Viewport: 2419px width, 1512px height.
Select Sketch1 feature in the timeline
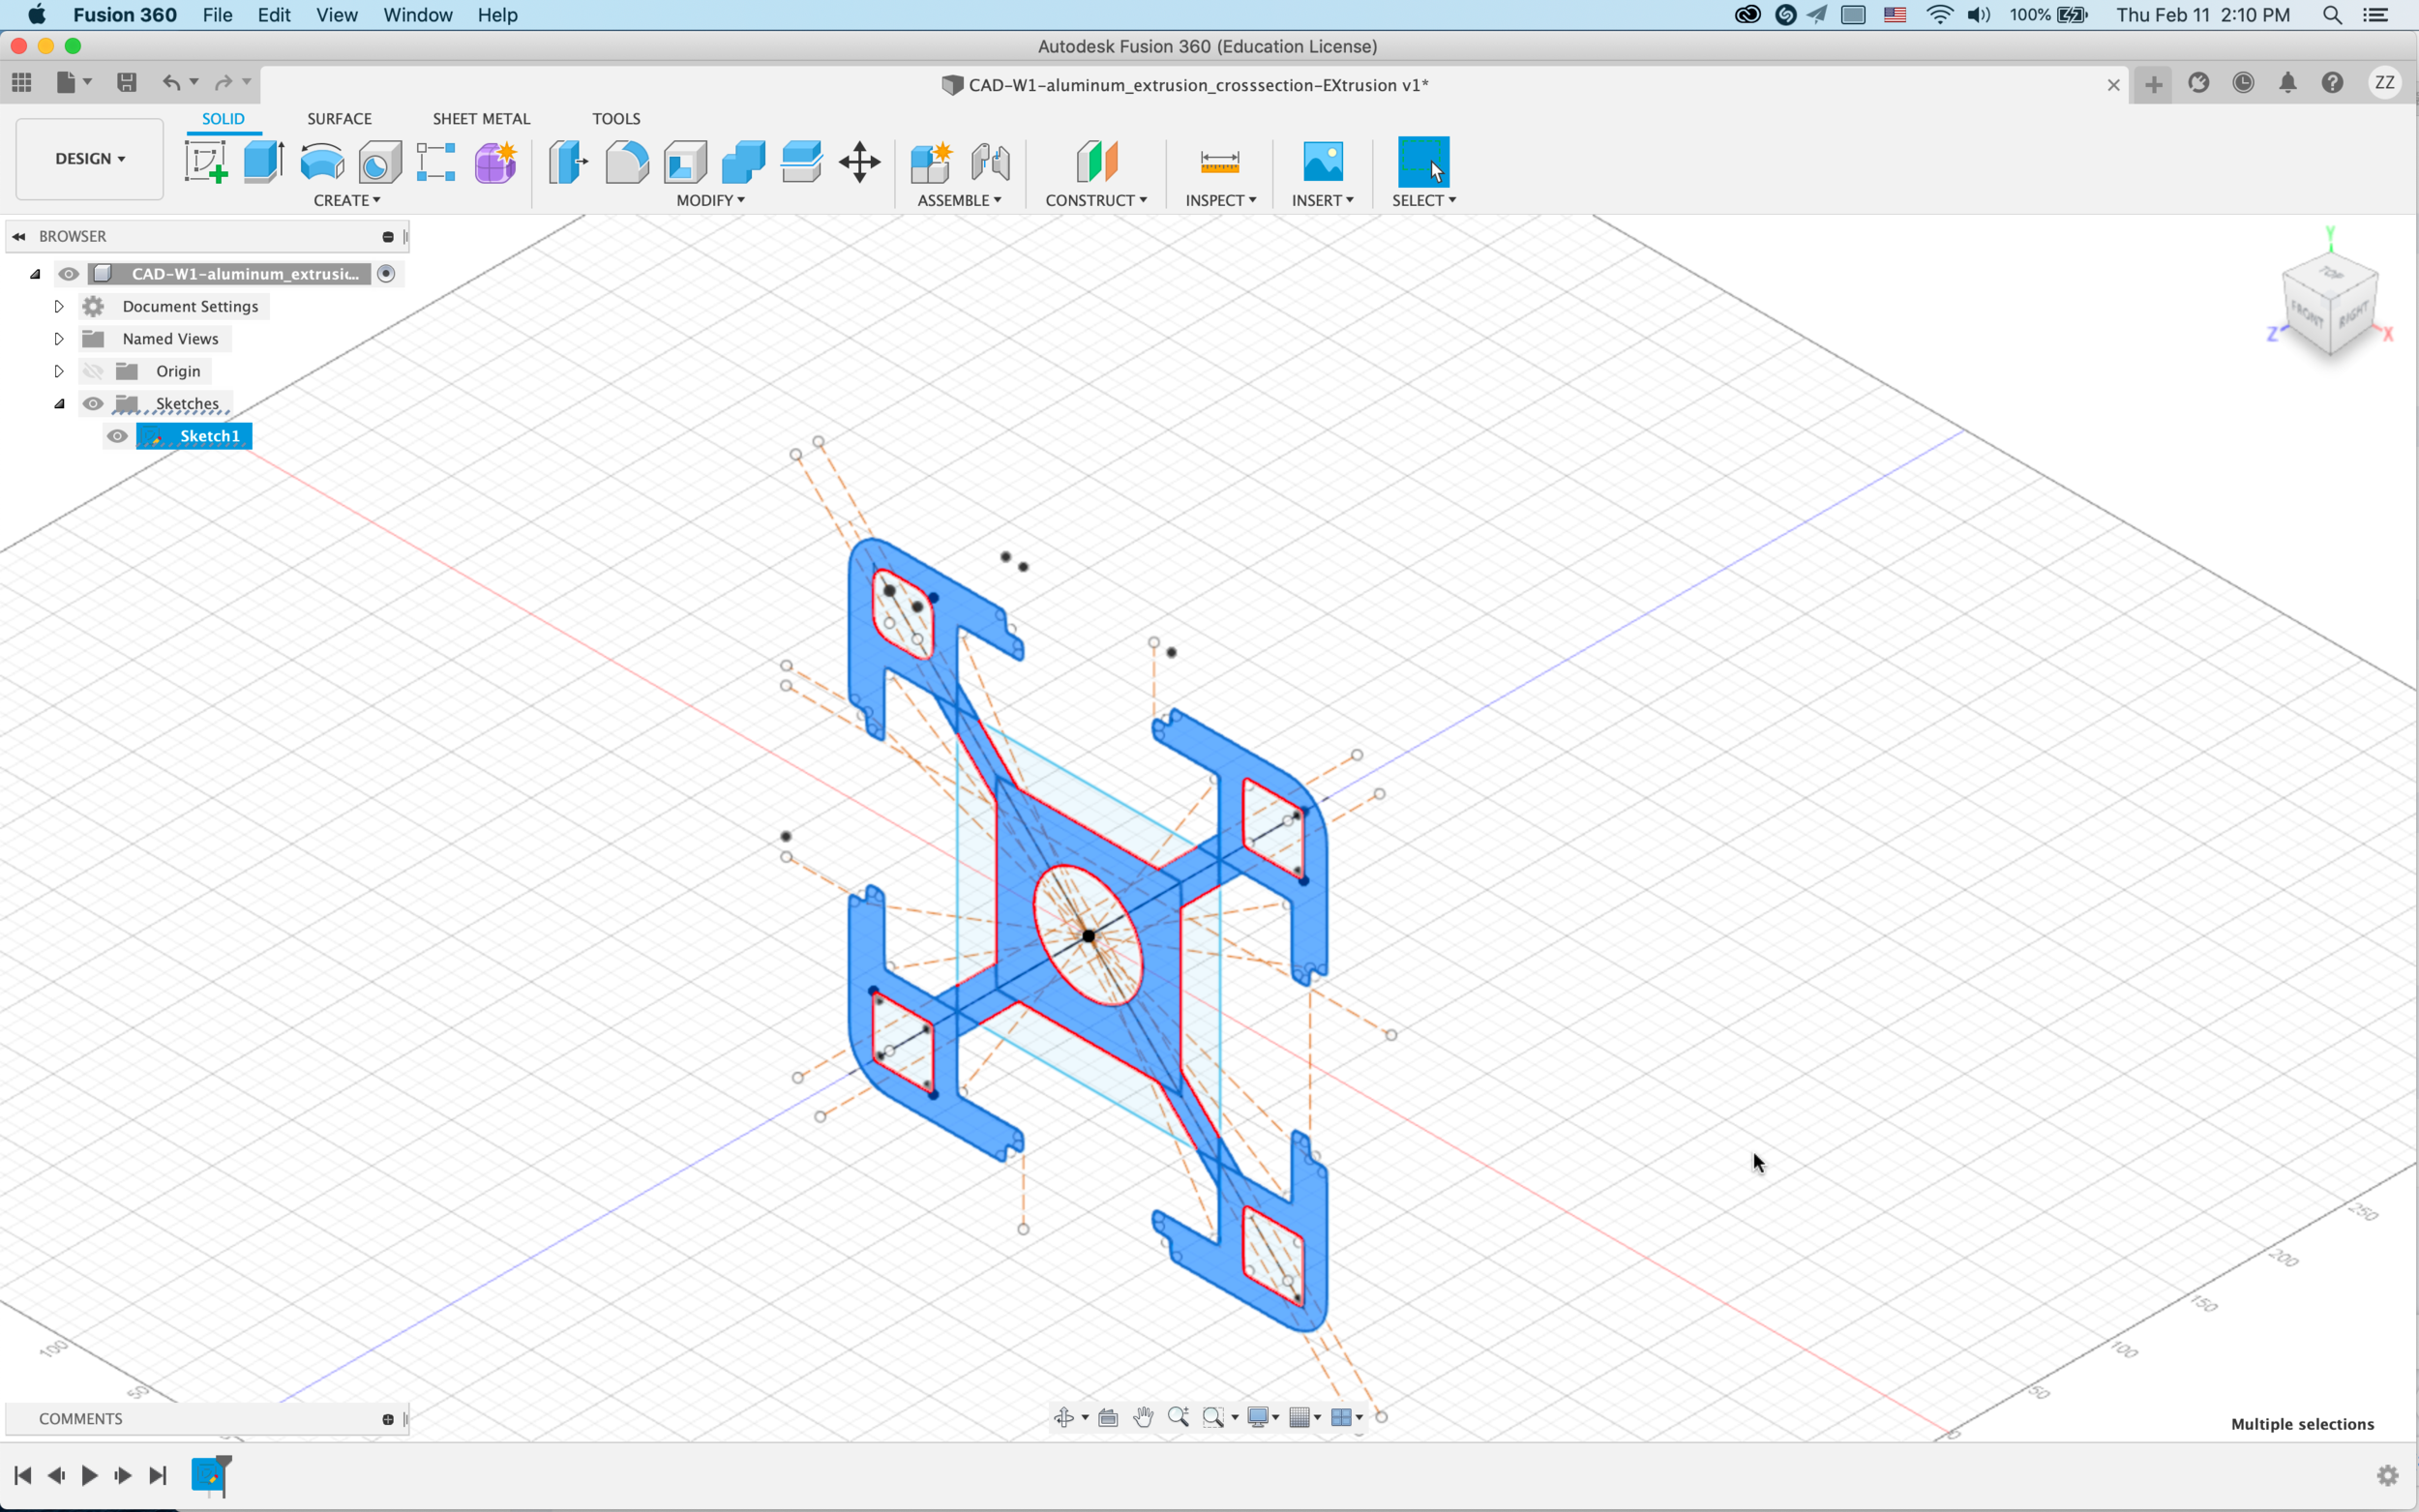209,1474
